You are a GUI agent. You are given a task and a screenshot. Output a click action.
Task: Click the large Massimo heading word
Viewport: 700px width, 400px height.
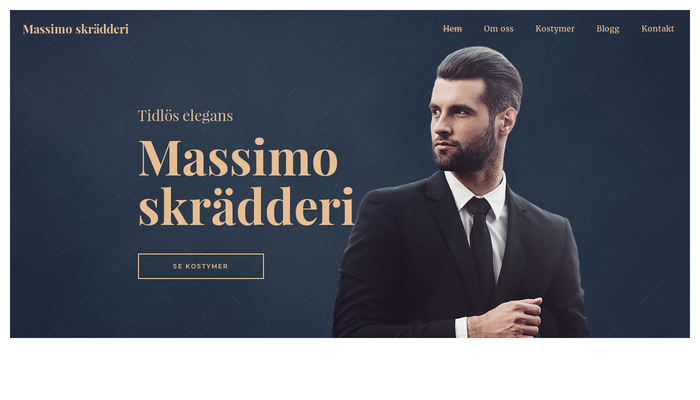pos(238,158)
